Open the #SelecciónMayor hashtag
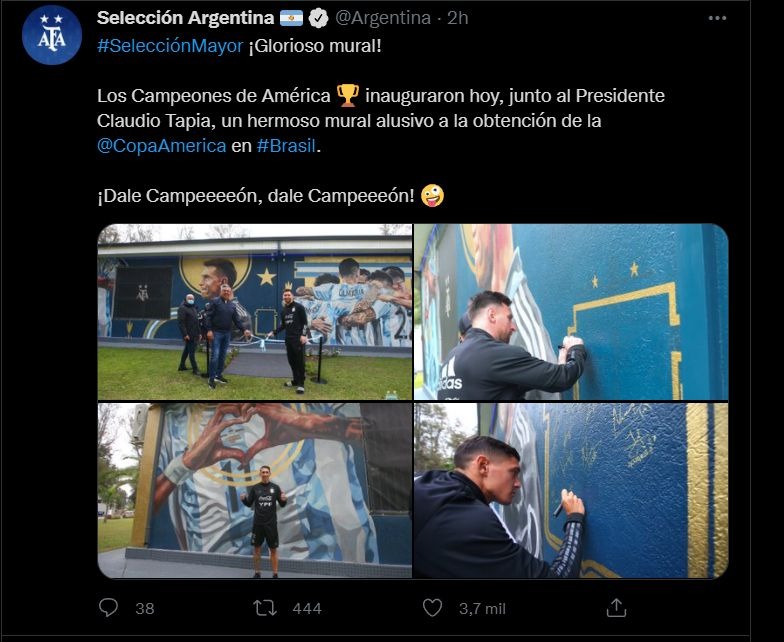784x642 pixels. coord(170,46)
